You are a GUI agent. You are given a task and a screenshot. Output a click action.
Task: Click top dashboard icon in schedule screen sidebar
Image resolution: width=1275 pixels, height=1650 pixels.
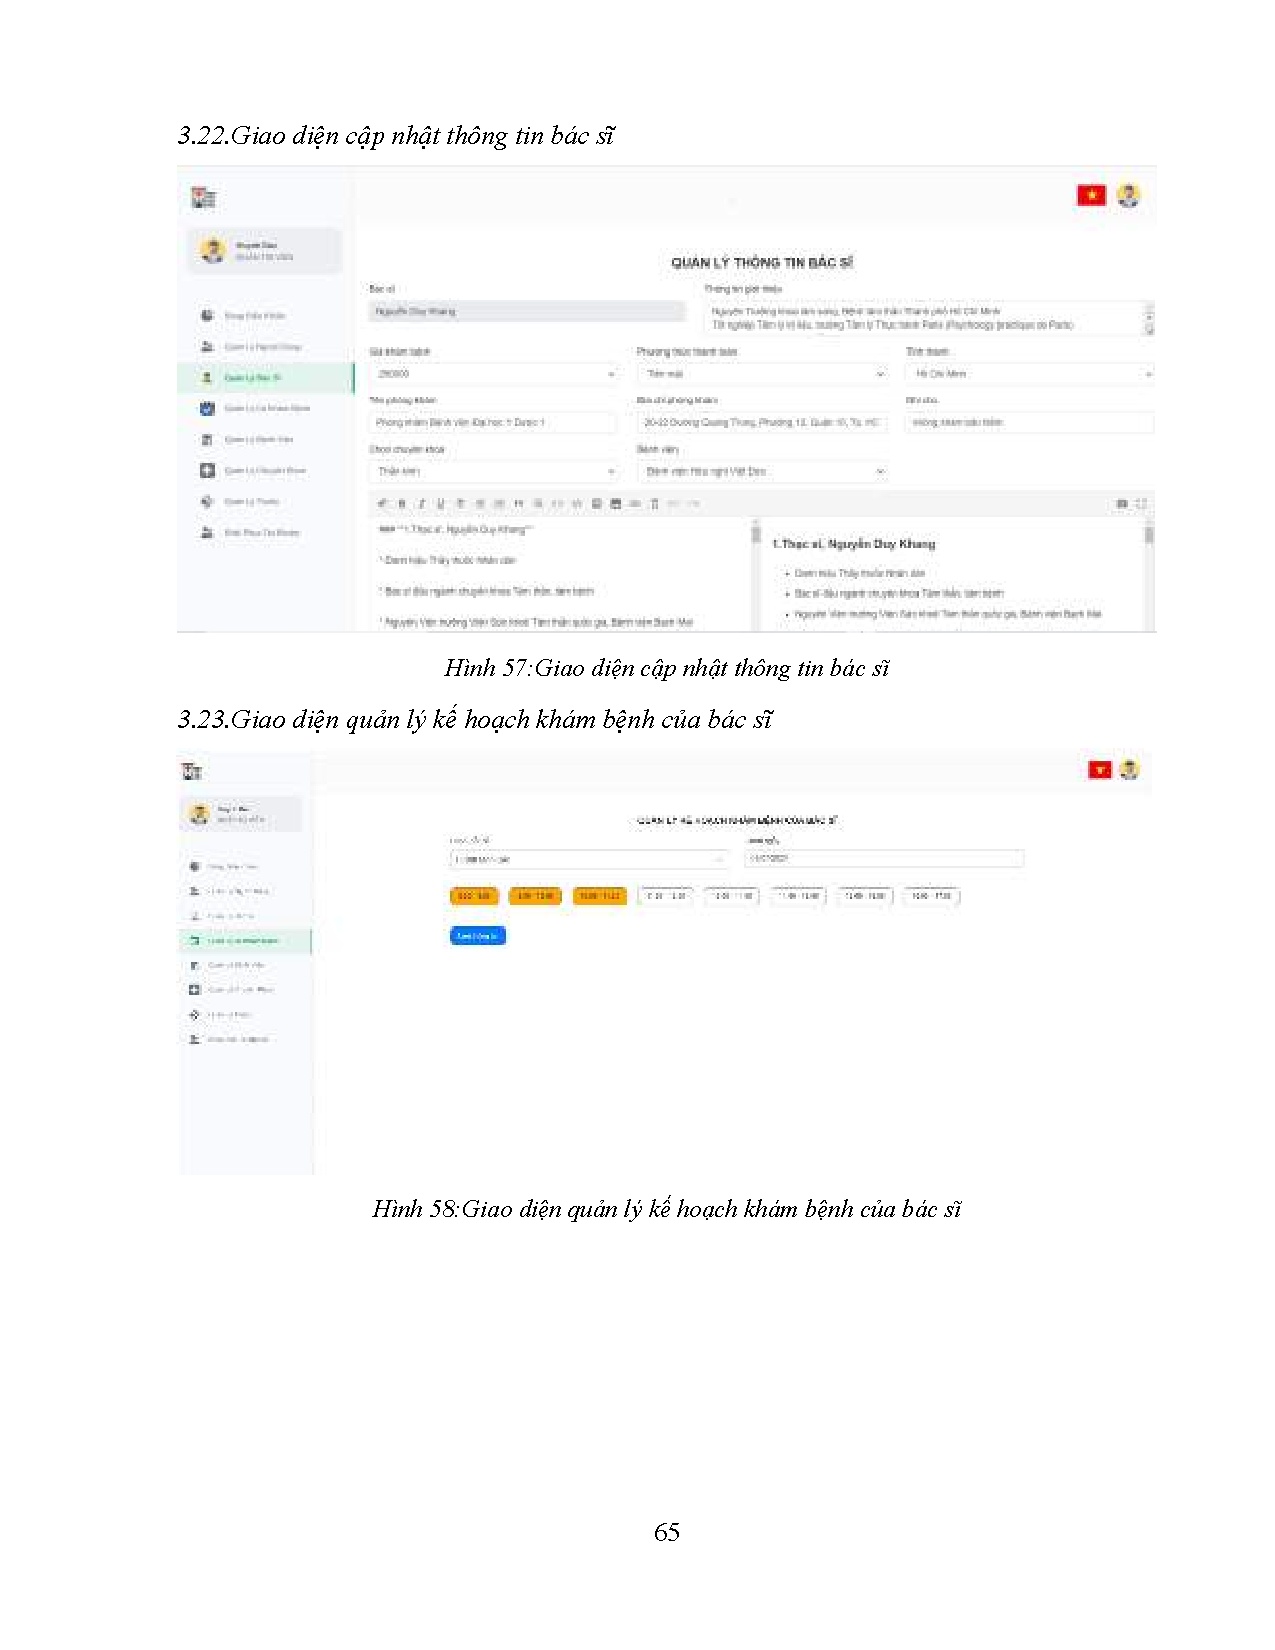[195, 866]
